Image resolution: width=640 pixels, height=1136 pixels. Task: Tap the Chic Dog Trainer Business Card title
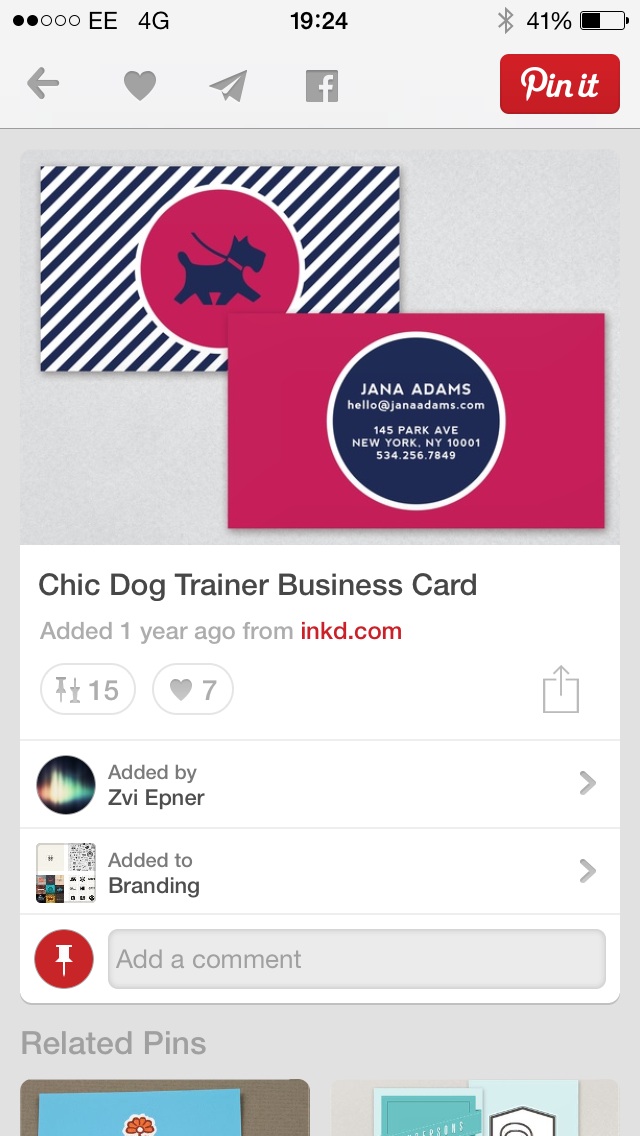tap(257, 585)
